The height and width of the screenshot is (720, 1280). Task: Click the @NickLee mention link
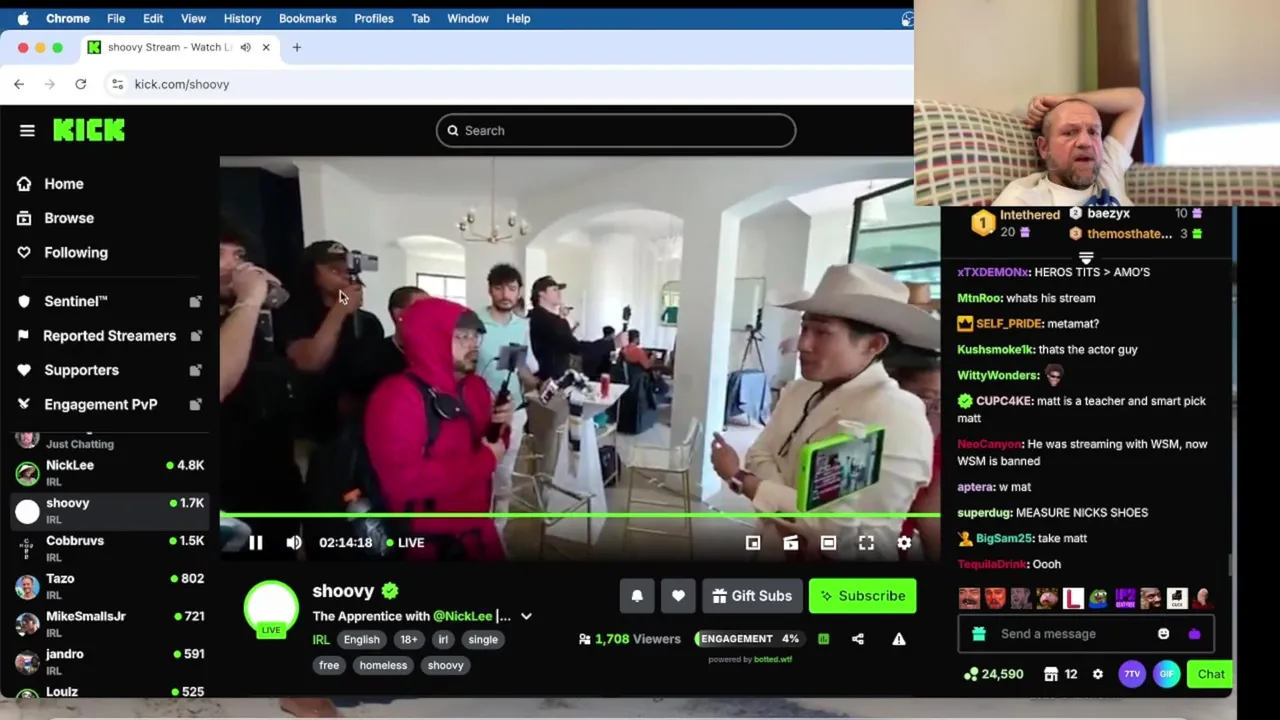coord(462,616)
